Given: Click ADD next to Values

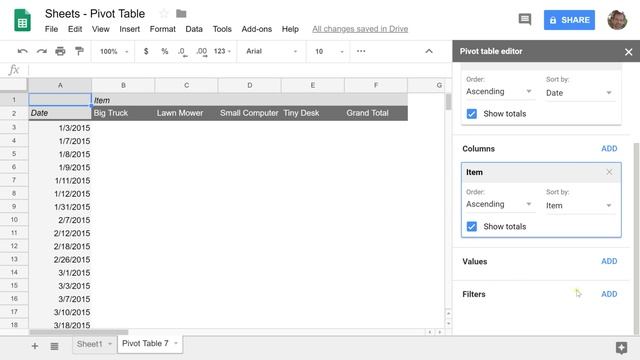Looking at the screenshot, I should tap(609, 261).
